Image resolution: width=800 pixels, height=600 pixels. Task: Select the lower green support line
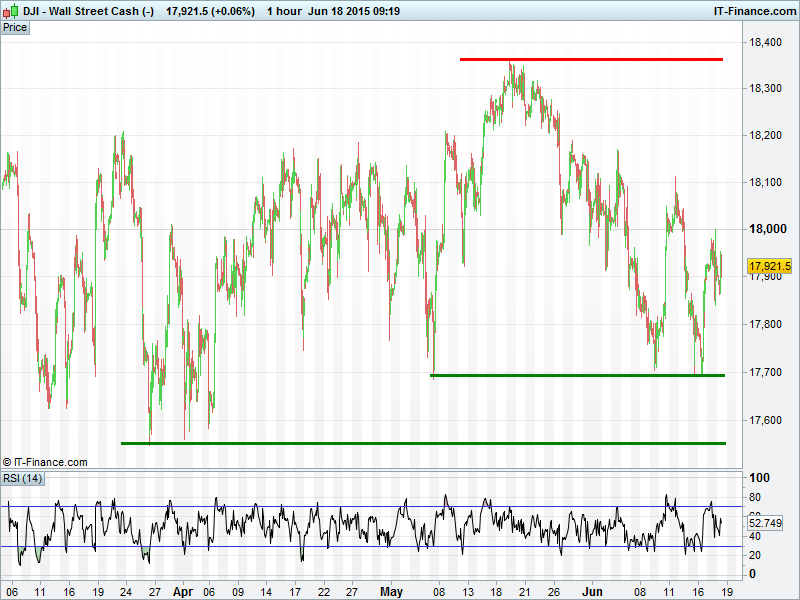coord(420,442)
